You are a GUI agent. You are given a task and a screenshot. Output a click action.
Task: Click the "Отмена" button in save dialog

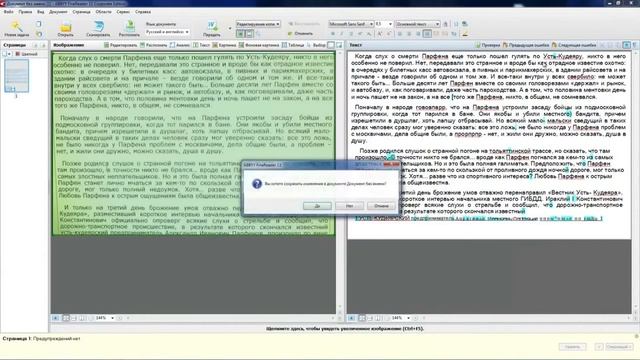coord(381,206)
